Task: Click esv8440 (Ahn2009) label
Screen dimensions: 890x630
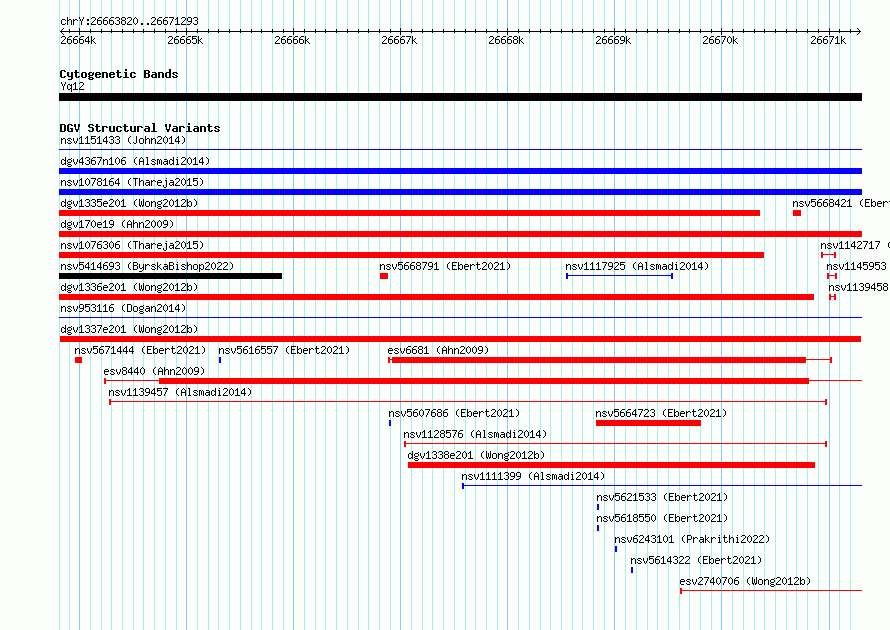Action: (154, 371)
